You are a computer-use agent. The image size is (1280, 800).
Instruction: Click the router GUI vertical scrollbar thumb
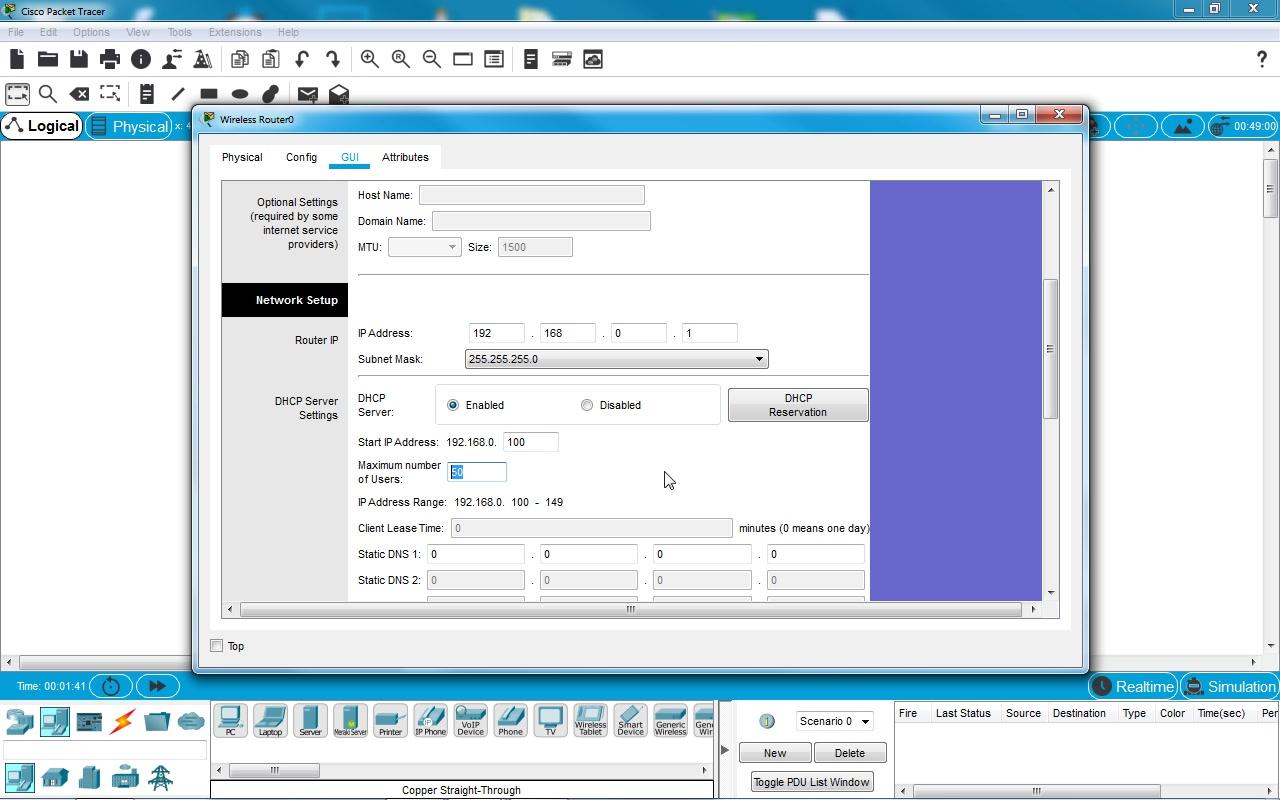pyautogui.click(x=1050, y=349)
